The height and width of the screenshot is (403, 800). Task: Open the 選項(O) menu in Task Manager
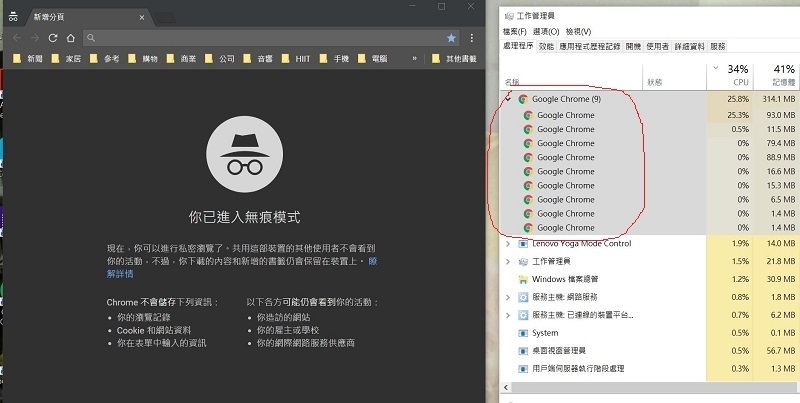546,32
